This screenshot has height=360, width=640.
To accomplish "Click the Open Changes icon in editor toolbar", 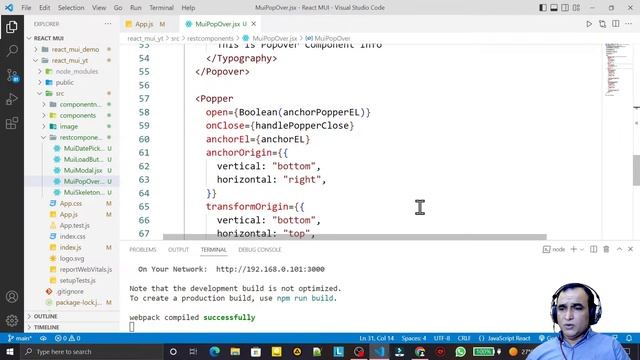I will 602,24.
